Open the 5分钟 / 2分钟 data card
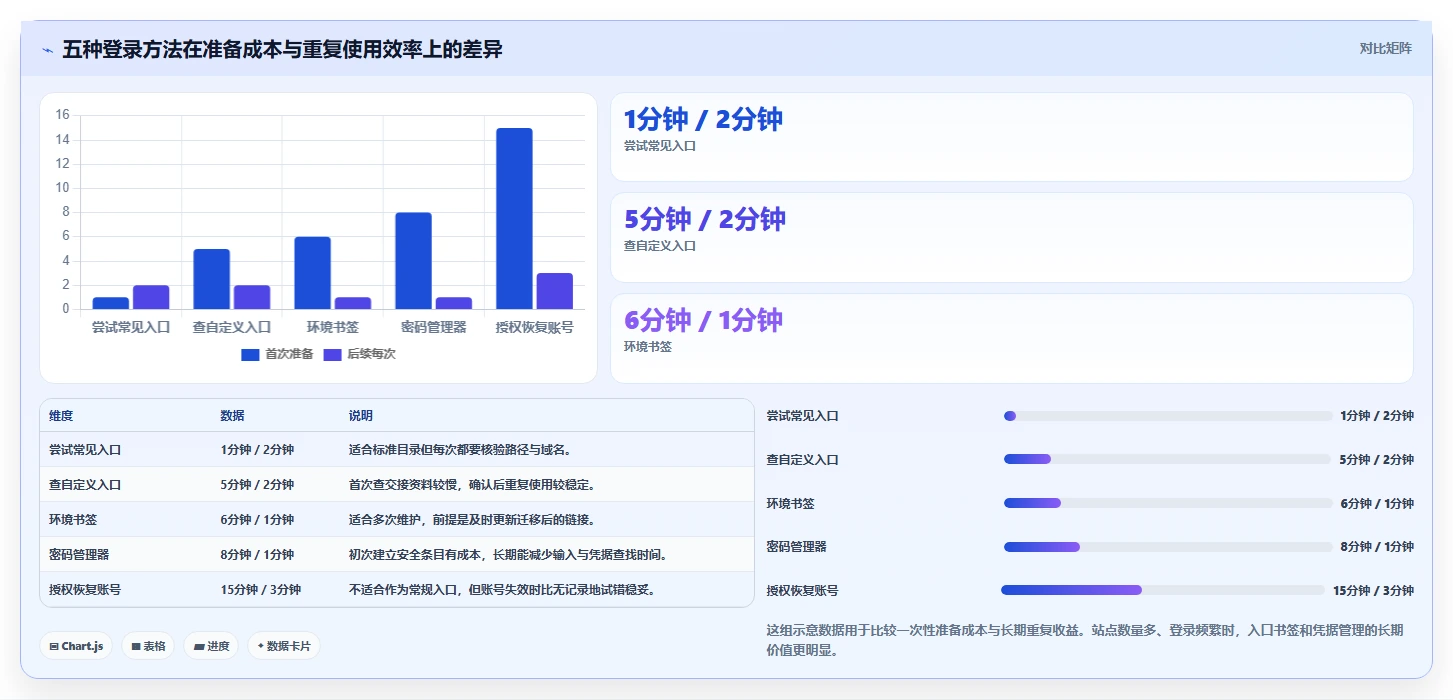The image size is (1453, 700). [x=1011, y=238]
